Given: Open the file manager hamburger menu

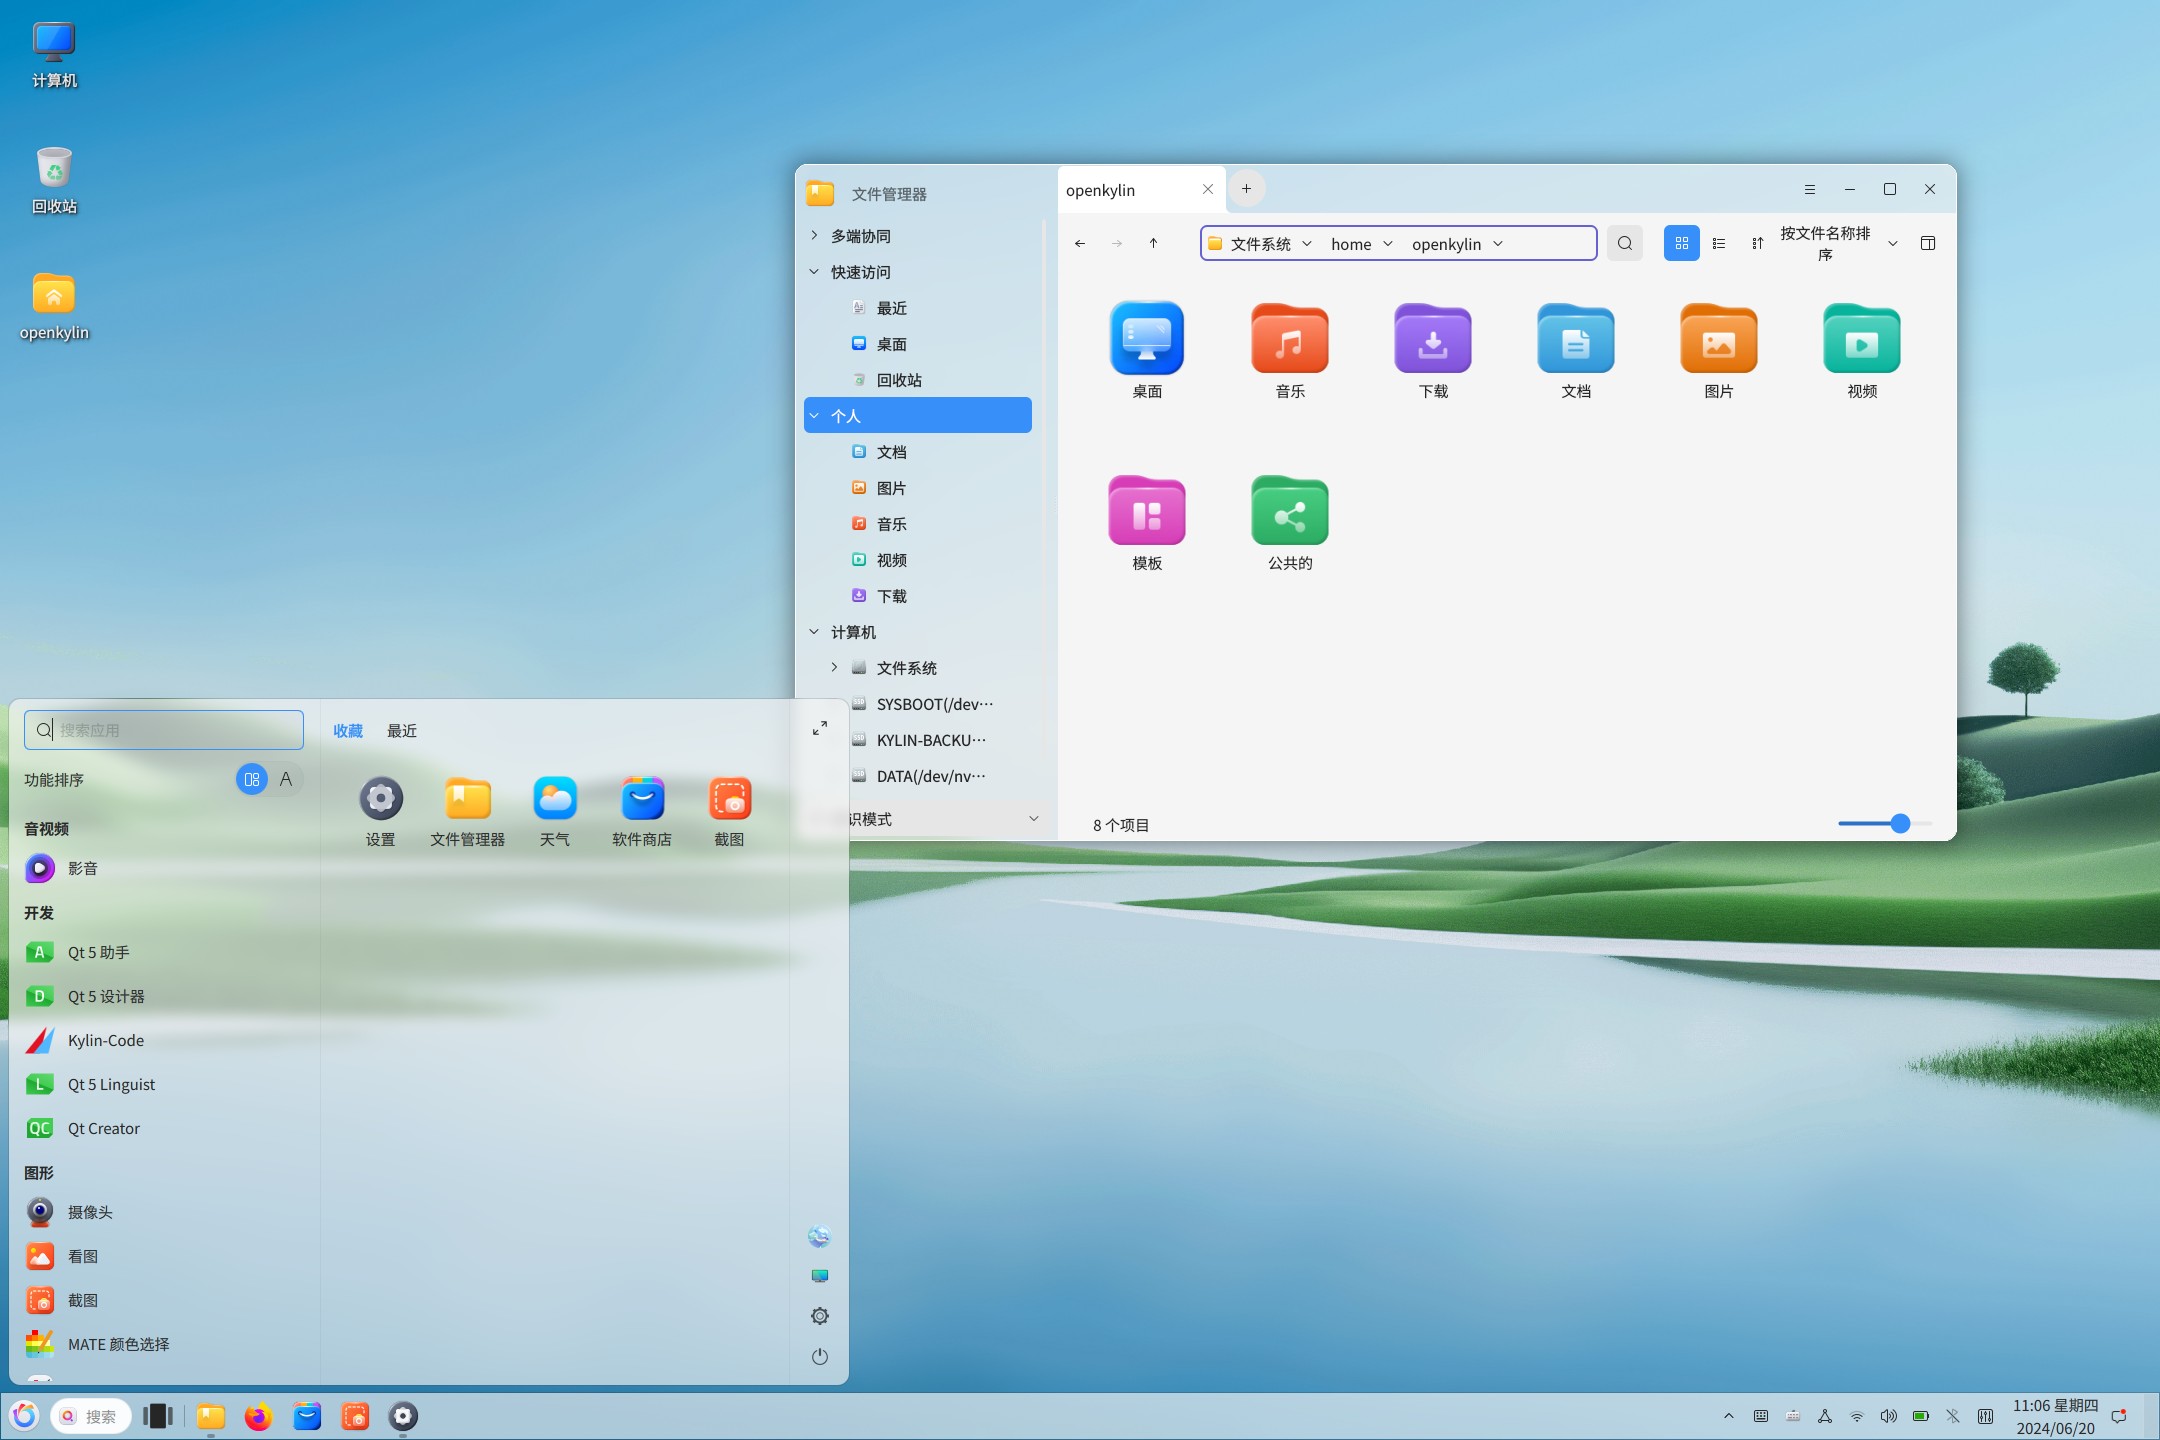Looking at the screenshot, I should [1809, 189].
